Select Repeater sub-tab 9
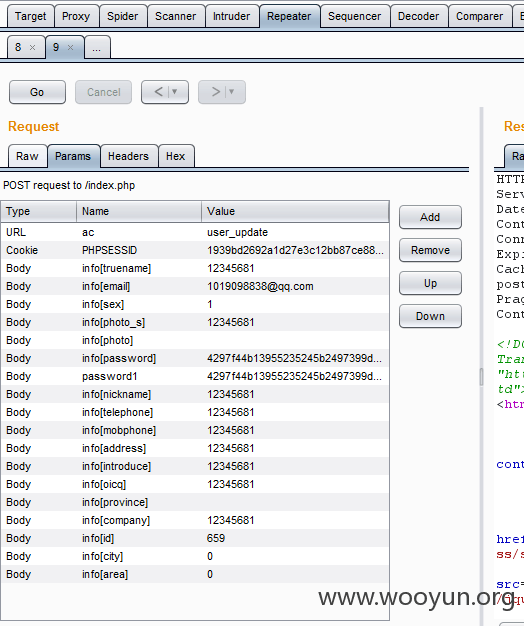 pyautogui.click(x=56, y=48)
